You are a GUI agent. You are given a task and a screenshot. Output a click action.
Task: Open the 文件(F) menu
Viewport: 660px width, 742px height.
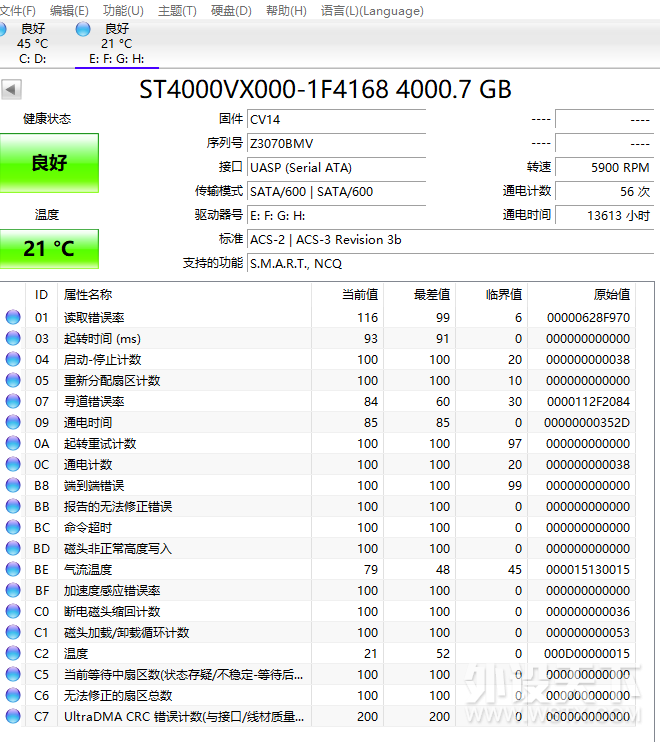17,10
